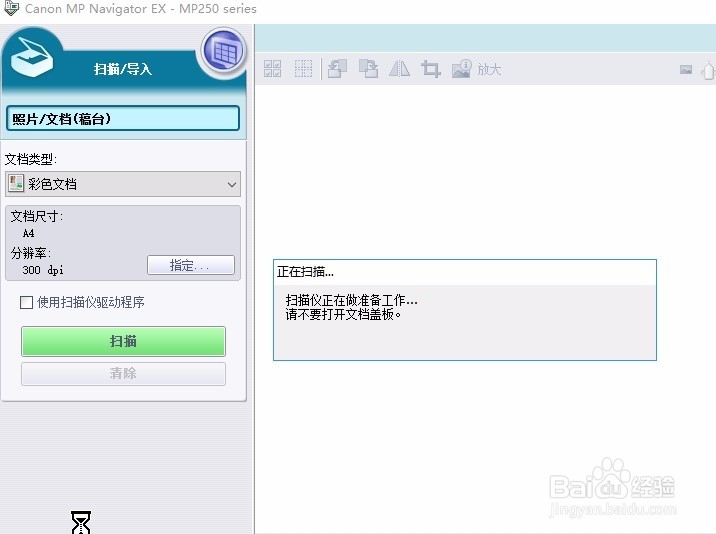Click the A4 document size value

click(28, 233)
